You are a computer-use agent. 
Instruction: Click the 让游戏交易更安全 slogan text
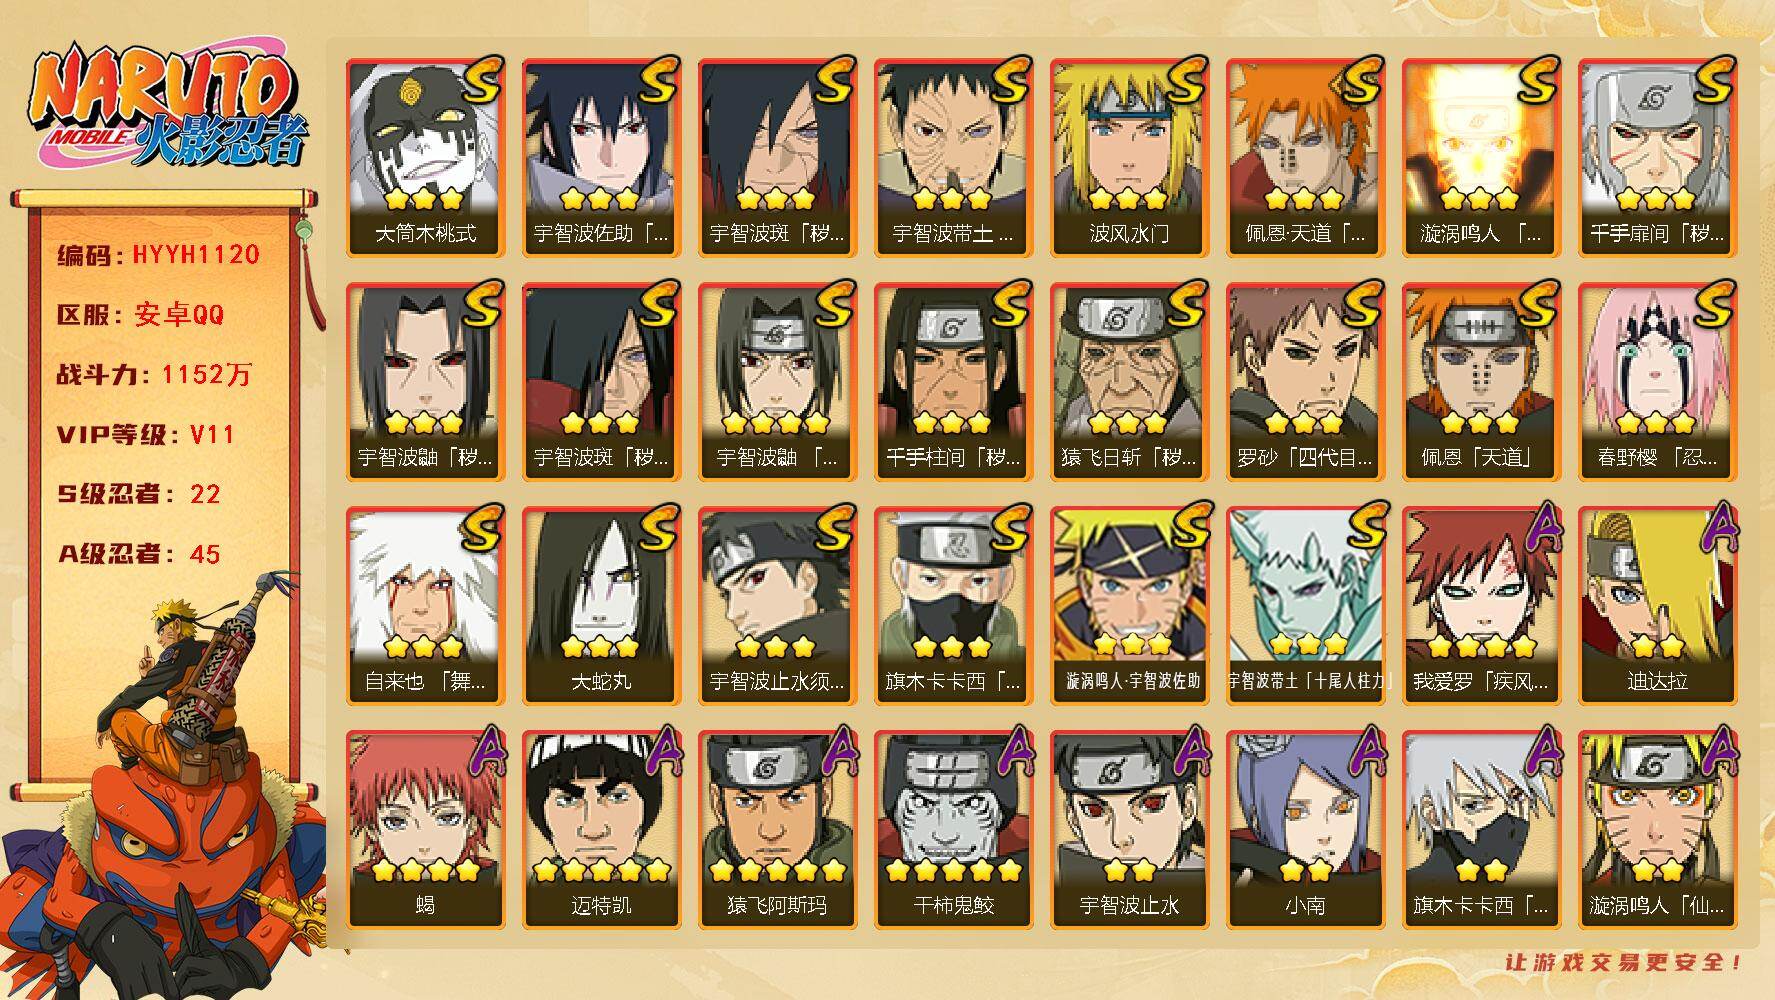click(1624, 962)
